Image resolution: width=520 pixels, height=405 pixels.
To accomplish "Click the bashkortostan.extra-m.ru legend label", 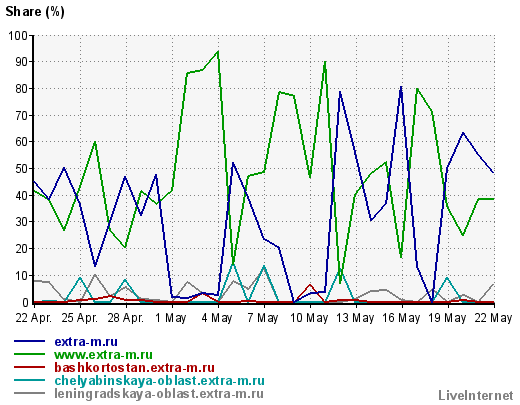I will coord(134,368).
